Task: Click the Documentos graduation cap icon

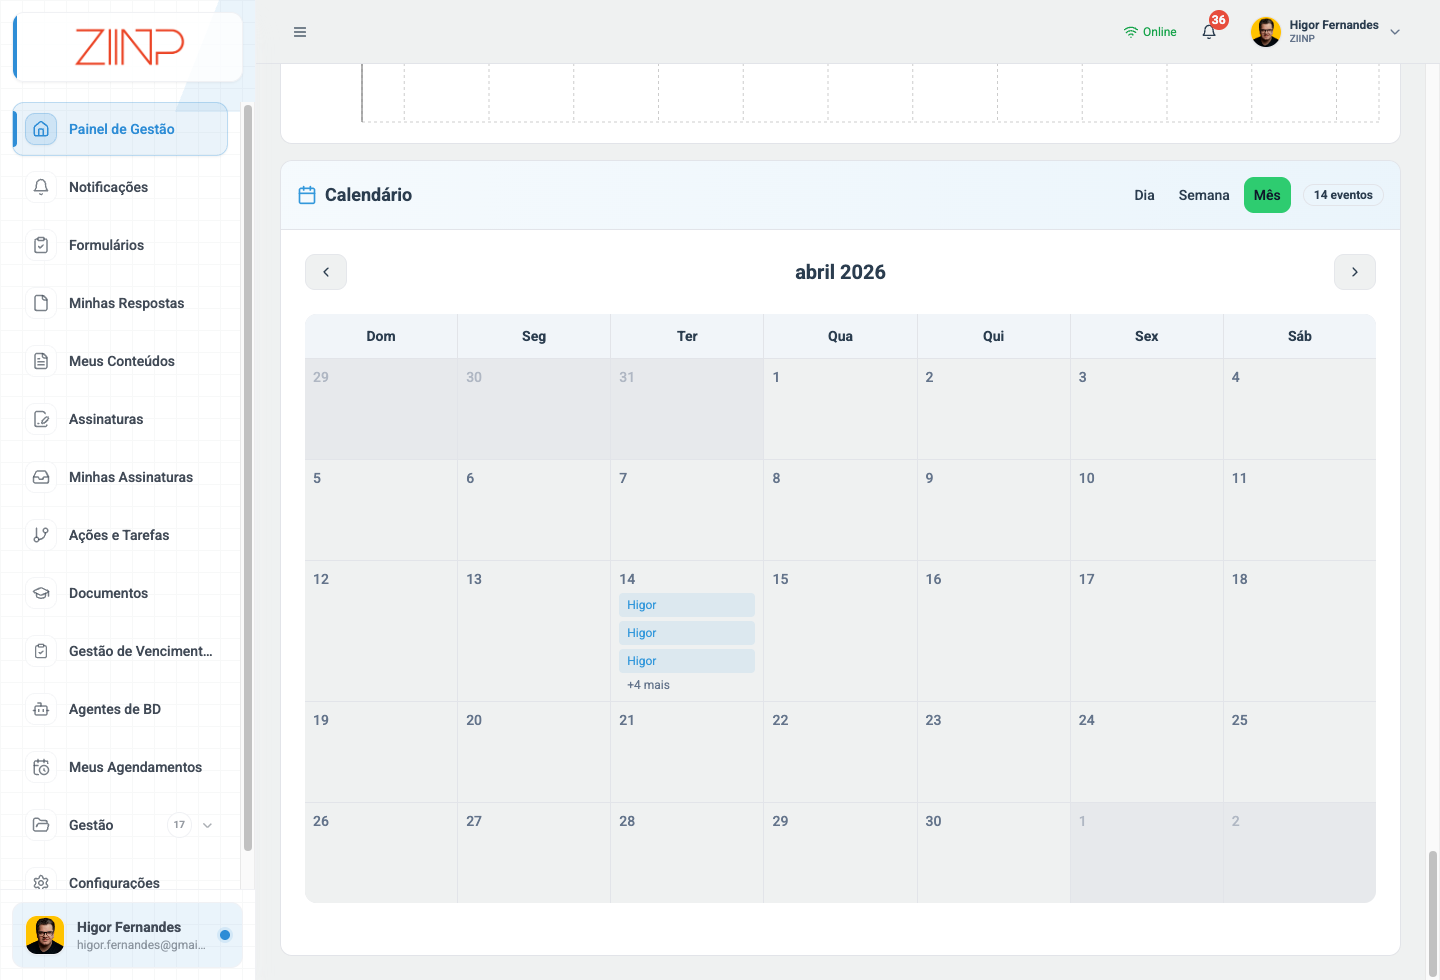Action: pos(41,593)
